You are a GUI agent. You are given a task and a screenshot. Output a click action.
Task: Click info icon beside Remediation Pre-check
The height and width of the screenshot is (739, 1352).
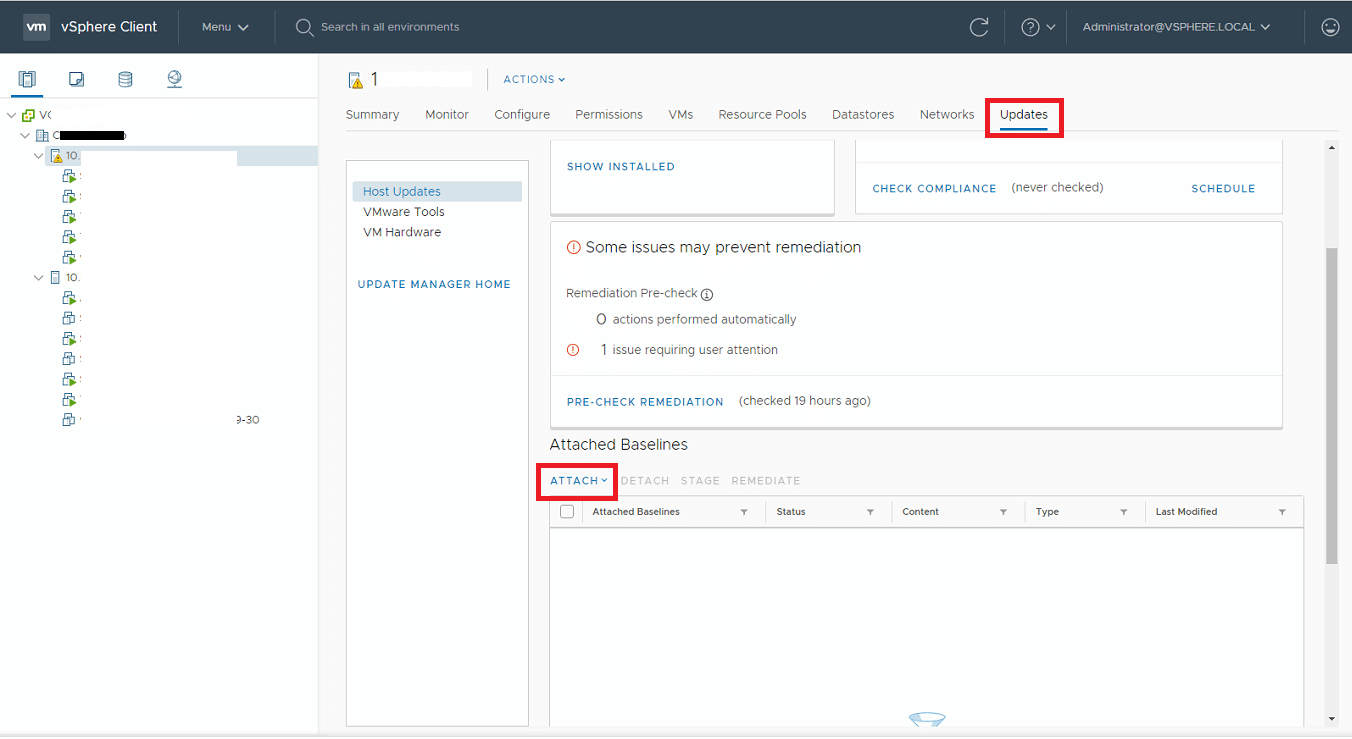coord(707,294)
